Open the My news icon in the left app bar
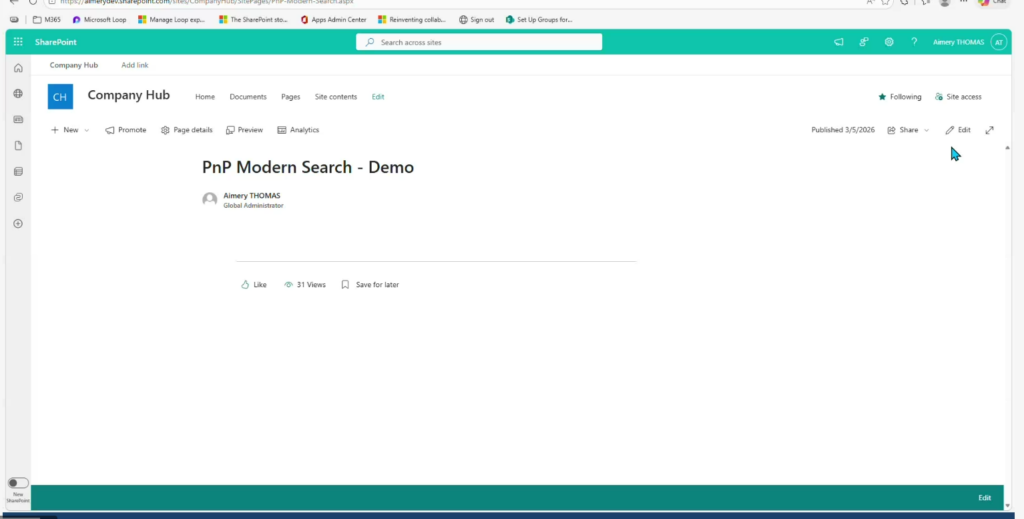The height and width of the screenshot is (519, 1024). pos(18,119)
